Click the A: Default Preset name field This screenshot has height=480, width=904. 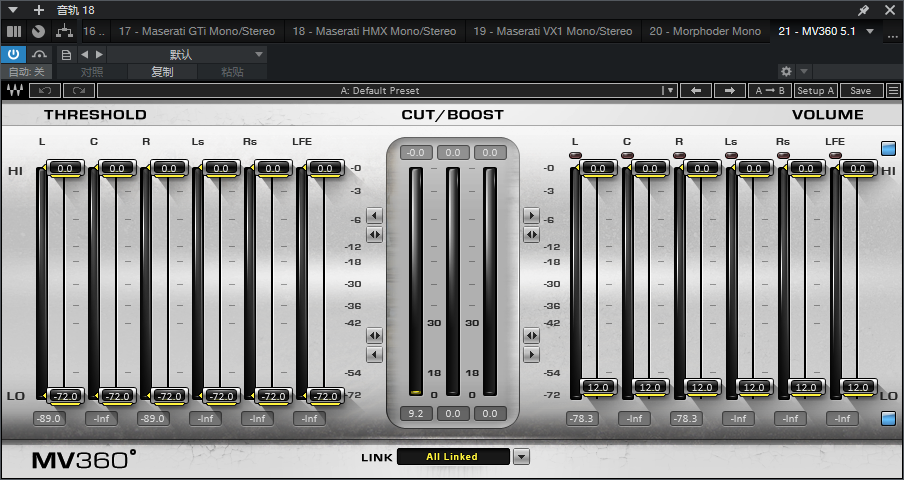(x=379, y=90)
